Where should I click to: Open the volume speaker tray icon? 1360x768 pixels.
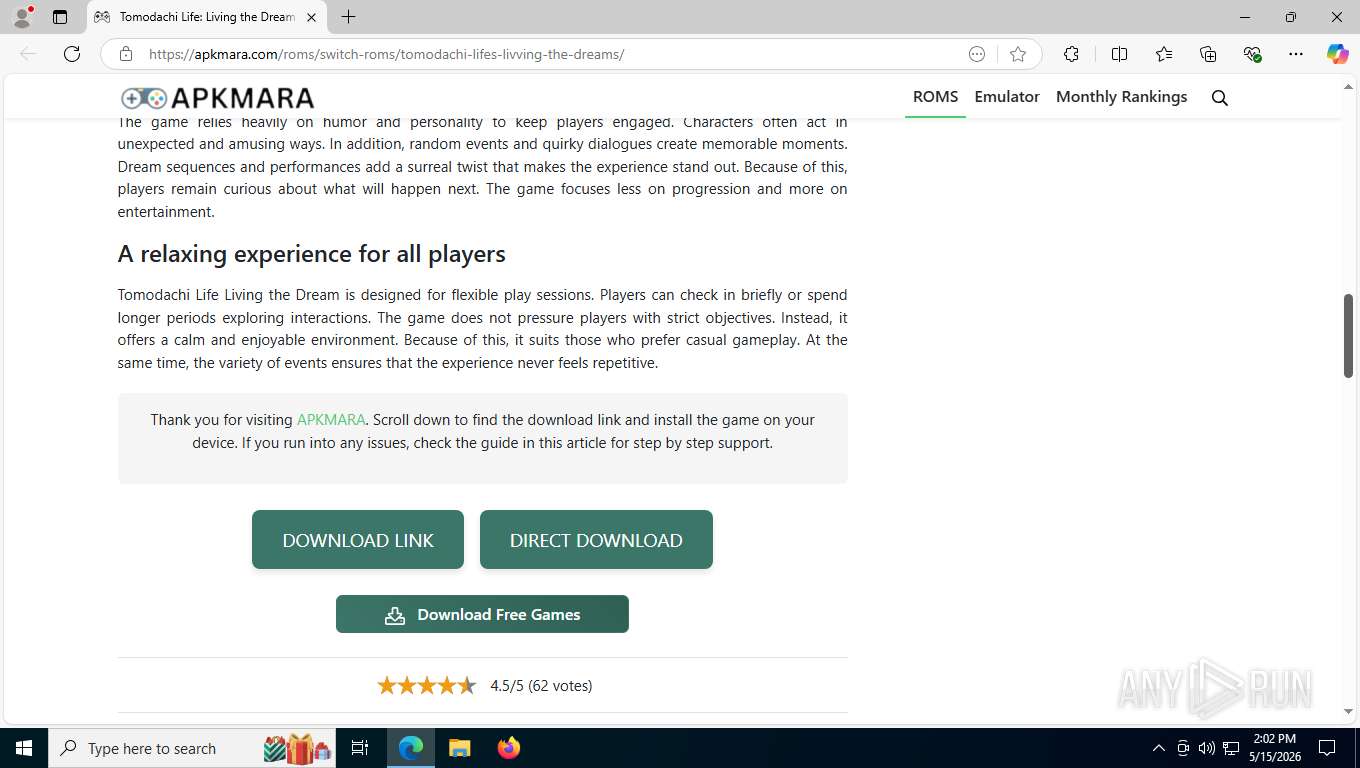pyautogui.click(x=1207, y=748)
